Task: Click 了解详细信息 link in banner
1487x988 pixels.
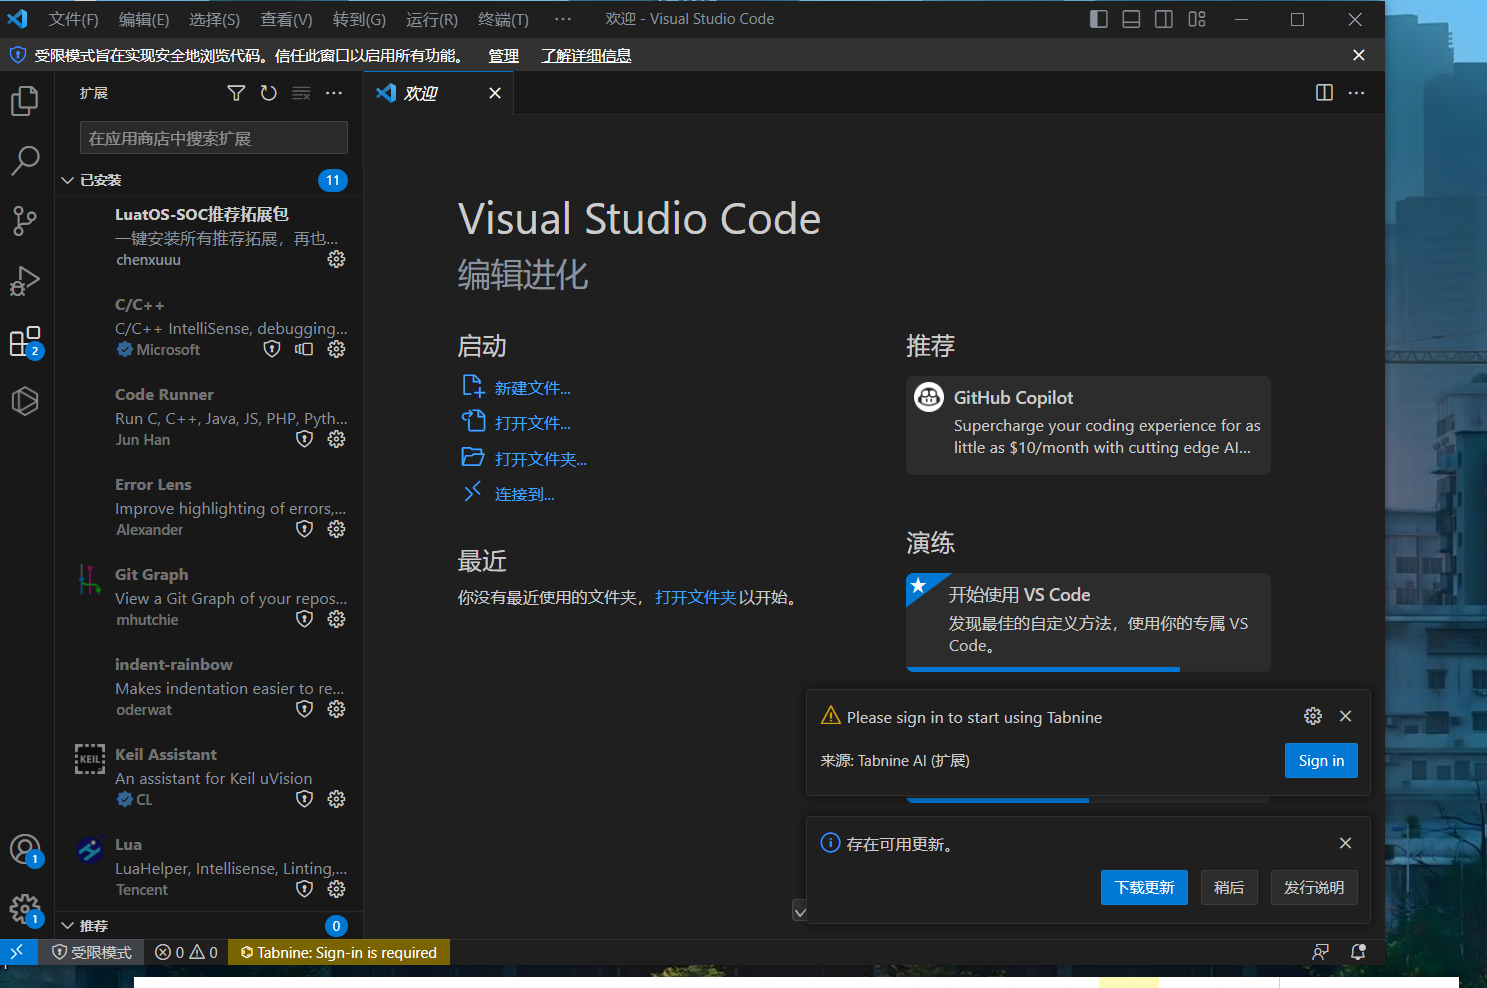Action: click(x=586, y=56)
